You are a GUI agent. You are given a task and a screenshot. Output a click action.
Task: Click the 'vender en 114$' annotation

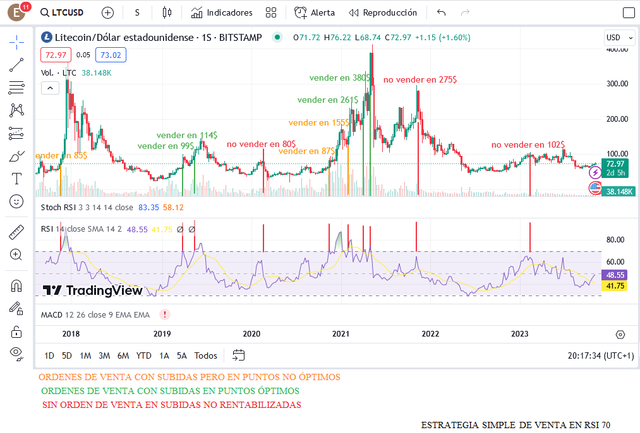[187, 135]
